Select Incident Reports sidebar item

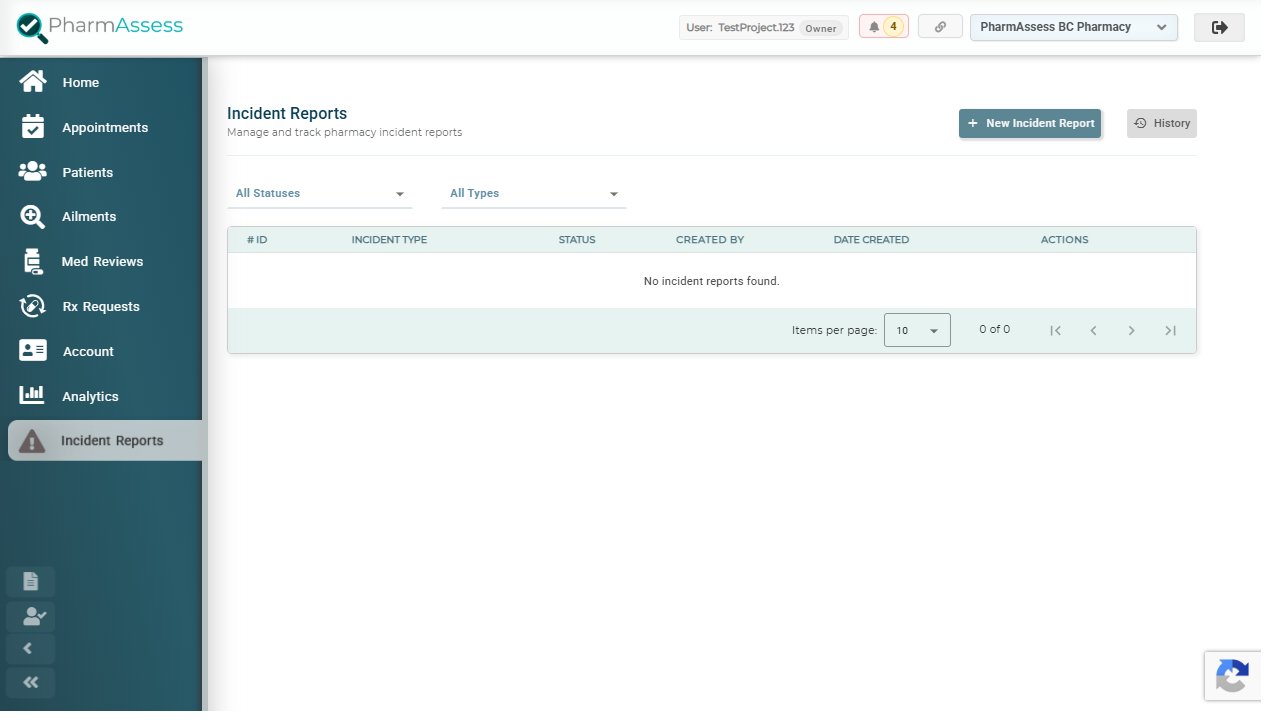point(107,440)
